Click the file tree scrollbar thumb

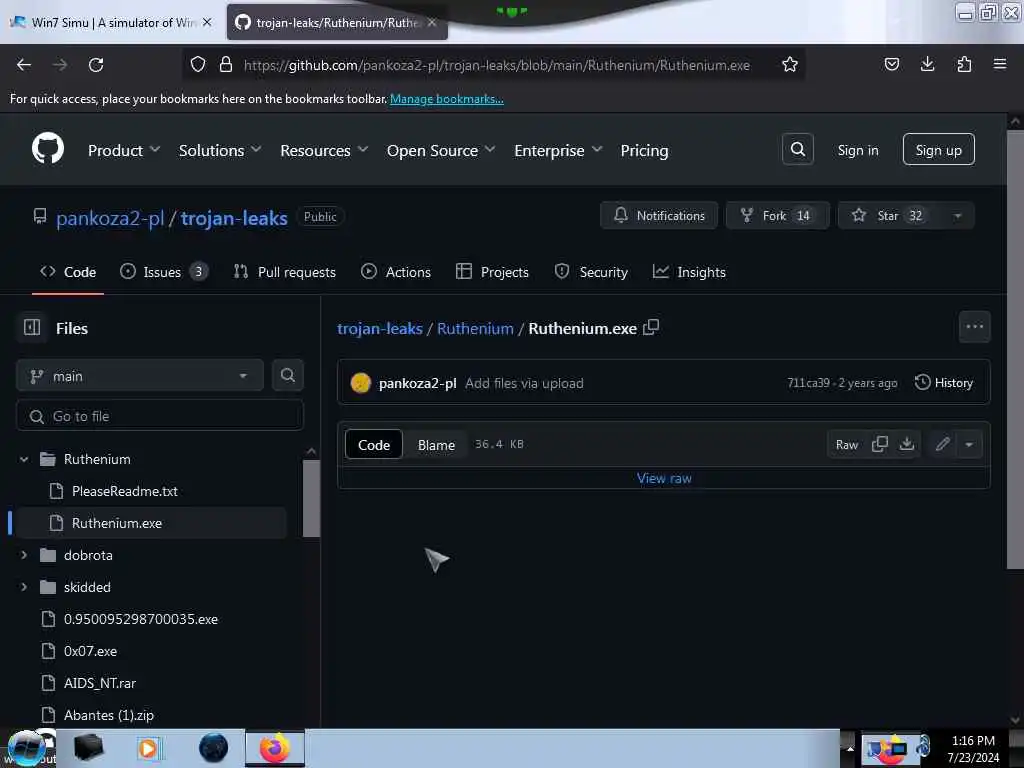(x=312, y=498)
